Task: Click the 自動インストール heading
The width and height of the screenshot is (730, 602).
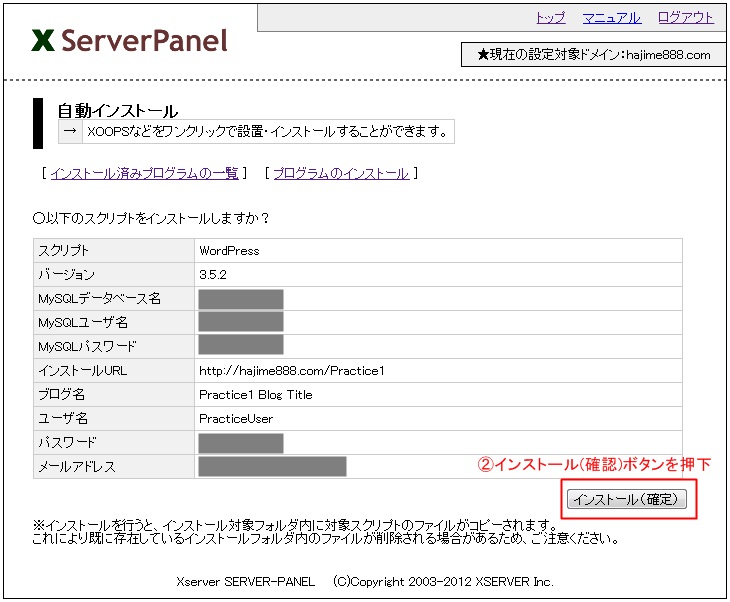Action: click(117, 111)
